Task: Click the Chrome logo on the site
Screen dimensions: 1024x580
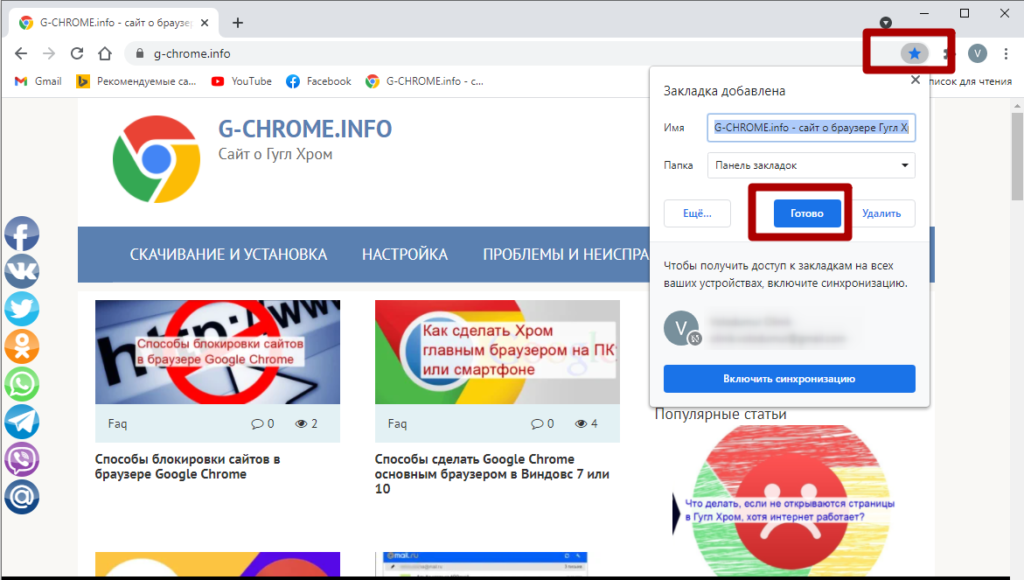Action: 156,159
